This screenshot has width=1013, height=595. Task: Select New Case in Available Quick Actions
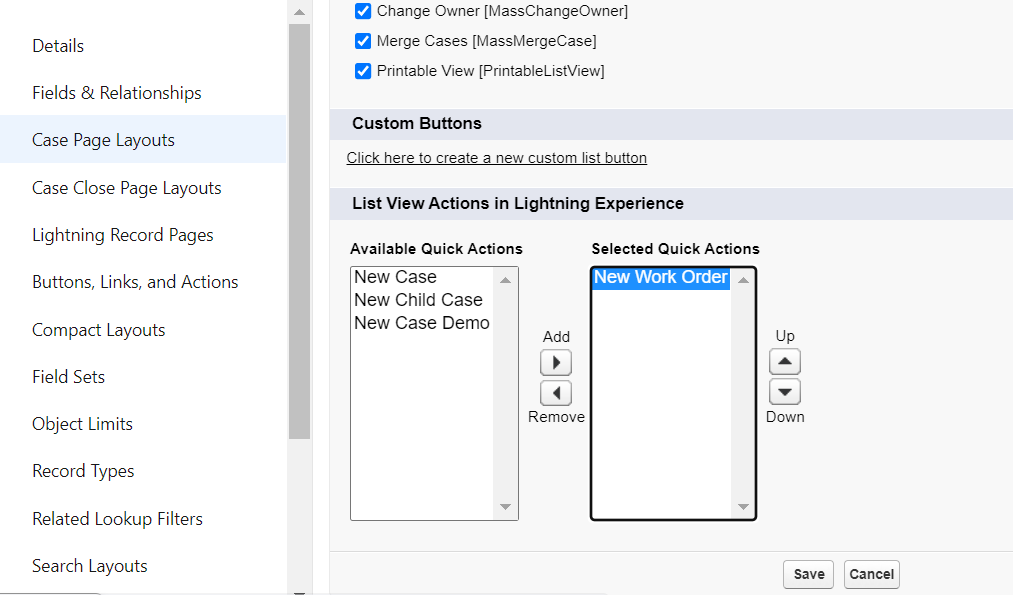pos(395,277)
